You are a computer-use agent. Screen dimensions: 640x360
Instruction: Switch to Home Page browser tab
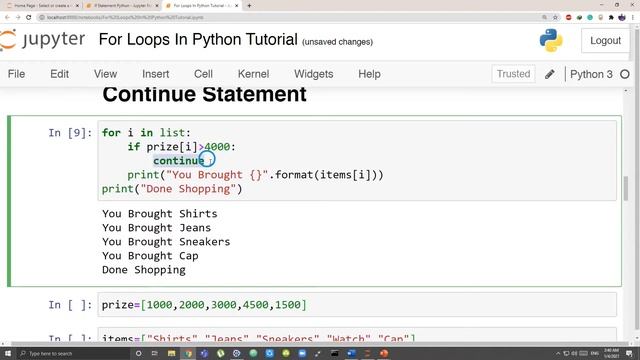point(41,6)
